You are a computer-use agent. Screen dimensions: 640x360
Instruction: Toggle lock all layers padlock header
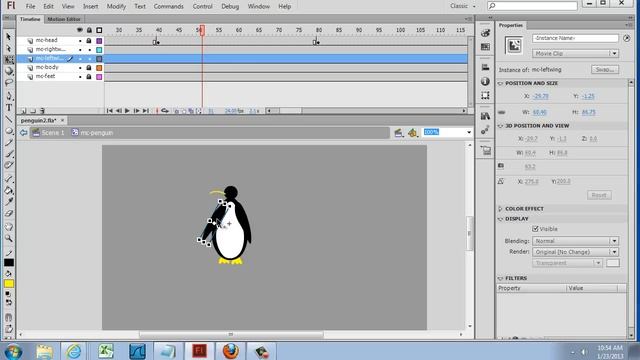[x=89, y=30]
